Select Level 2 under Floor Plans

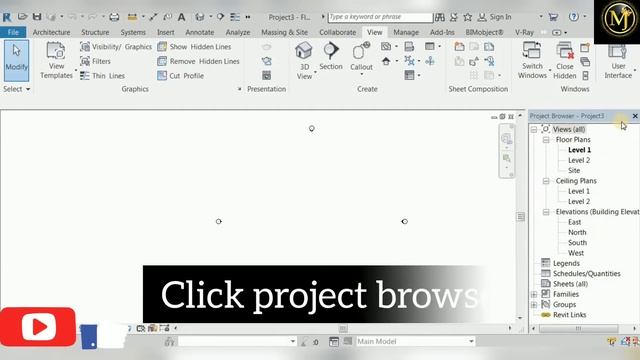coord(579,160)
